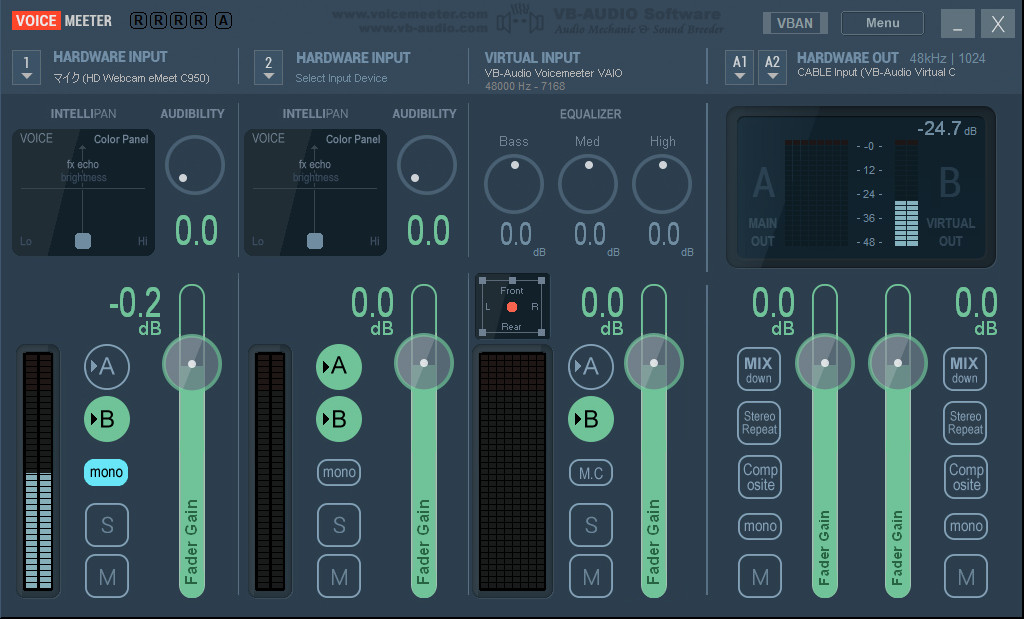Viewport: 1024px width, 619px height.
Task: Click the main out A bus fader knob
Action: tap(825, 363)
